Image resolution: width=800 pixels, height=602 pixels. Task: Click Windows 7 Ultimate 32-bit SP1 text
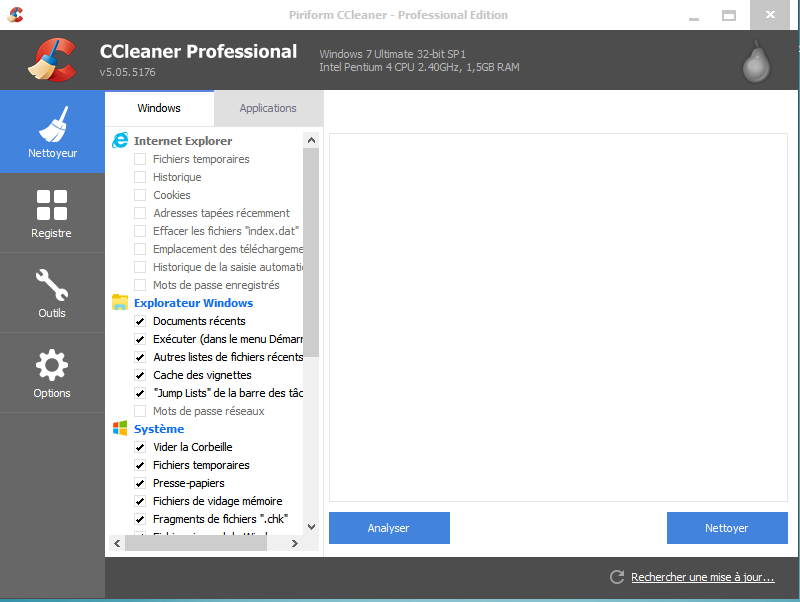(392, 54)
